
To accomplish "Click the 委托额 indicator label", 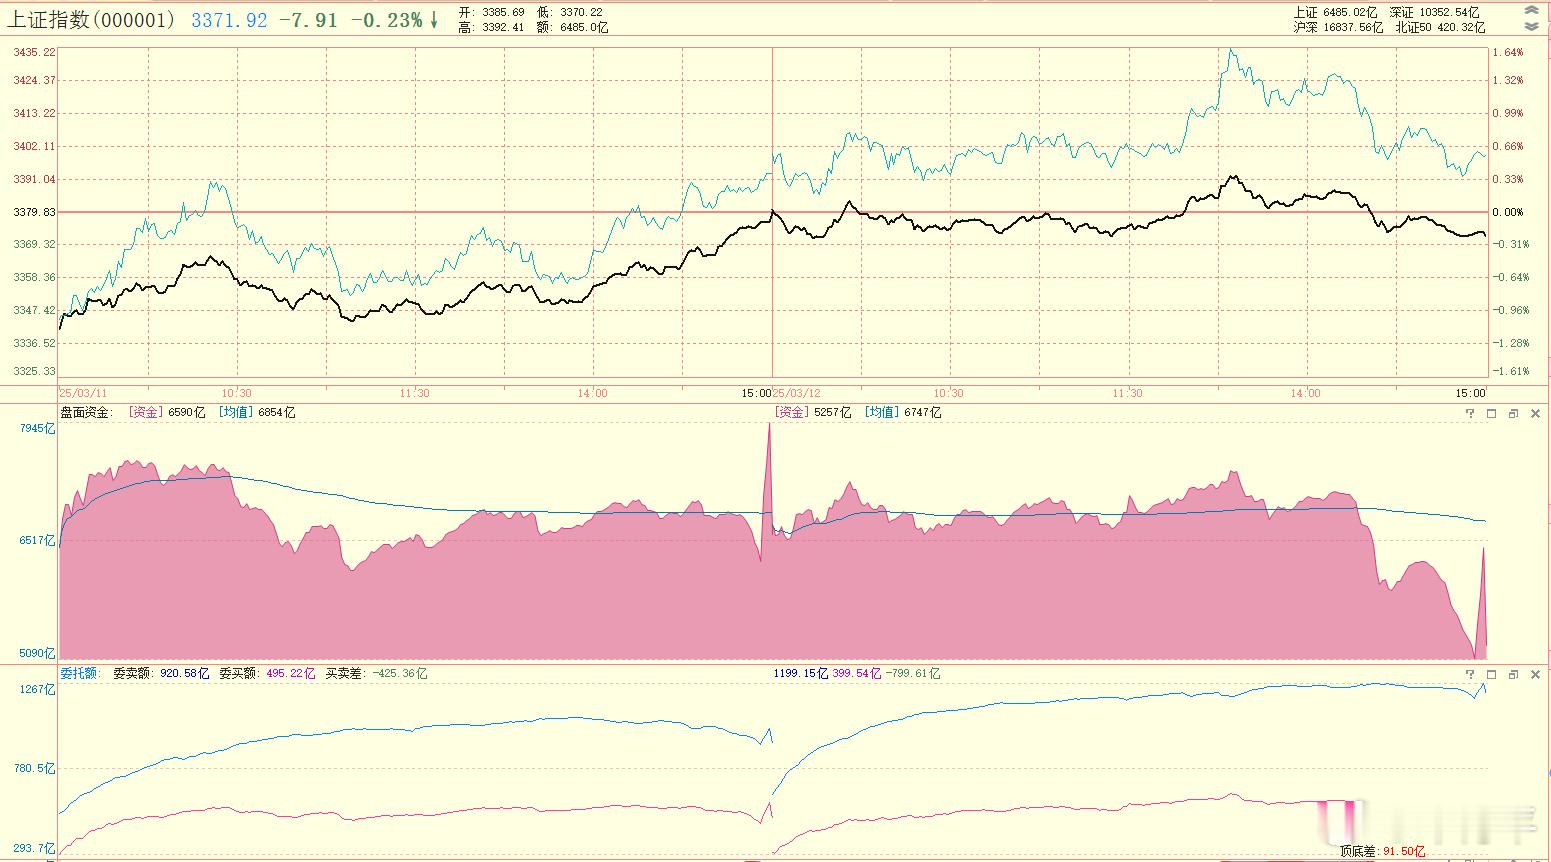I will (79, 673).
